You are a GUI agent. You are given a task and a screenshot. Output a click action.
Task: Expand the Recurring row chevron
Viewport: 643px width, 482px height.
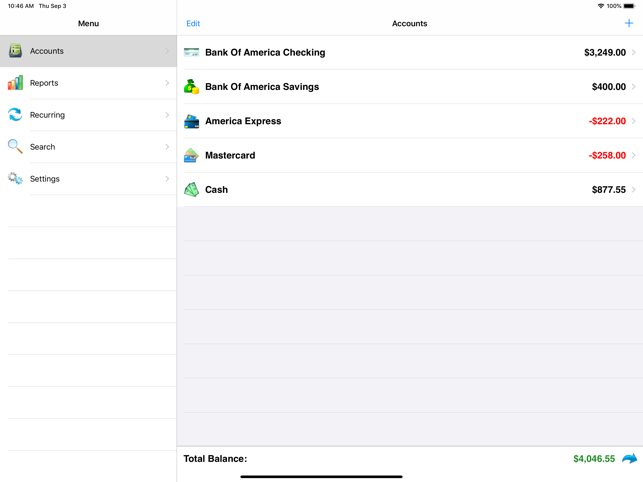click(167, 115)
